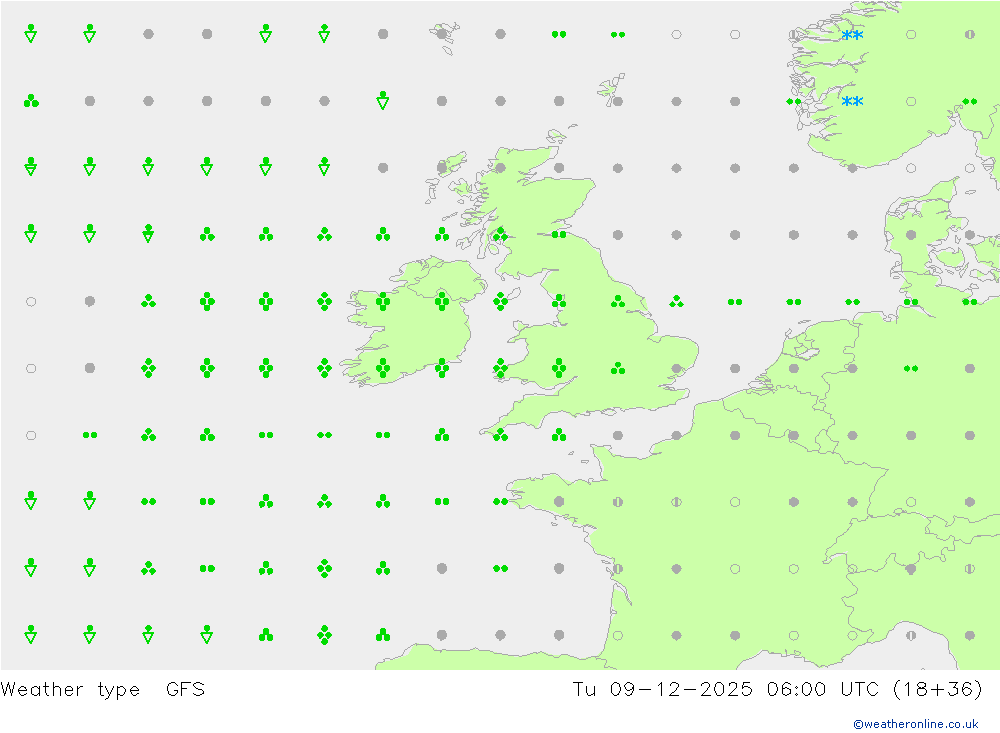Click the southern blue snow symbol over Norway
The height and width of the screenshot is (733, 1000).
[x=852, y=101]
